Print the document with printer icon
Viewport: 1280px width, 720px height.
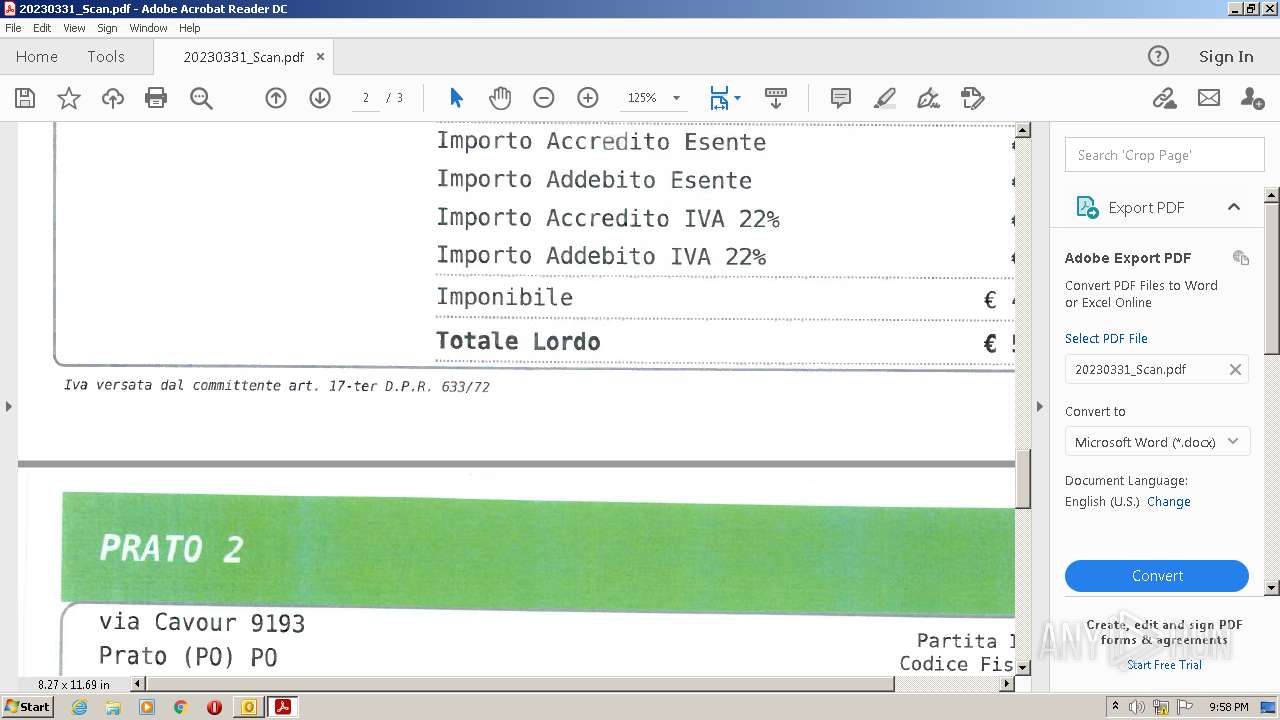tap(156, 98)
